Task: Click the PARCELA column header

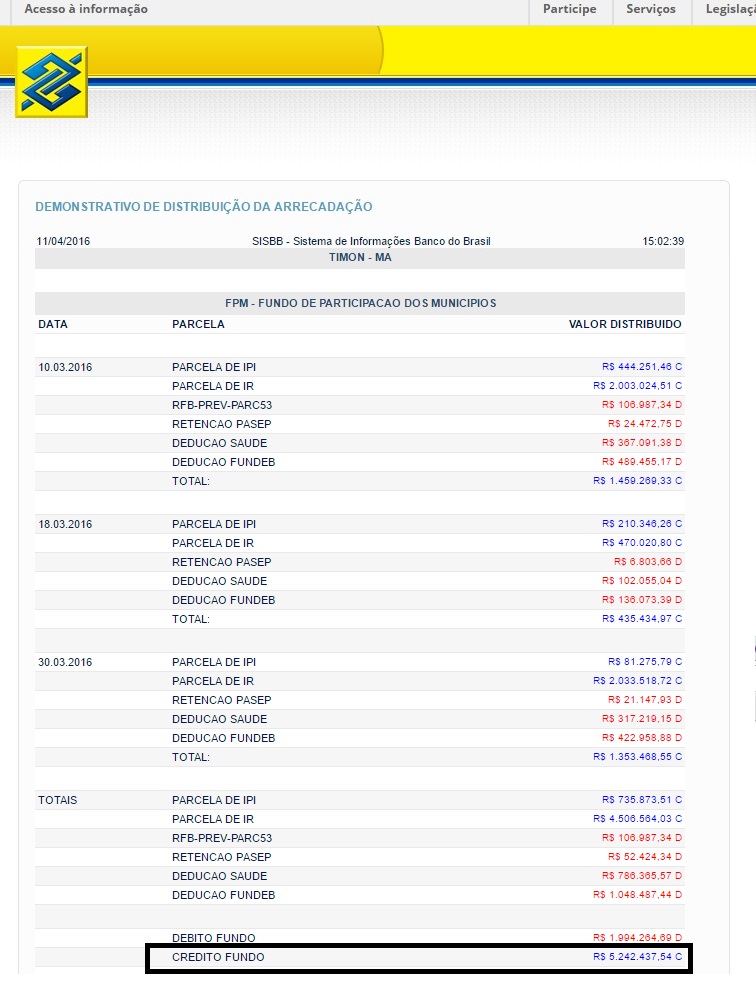Action: pyautogui.click(x=198, y=324)
